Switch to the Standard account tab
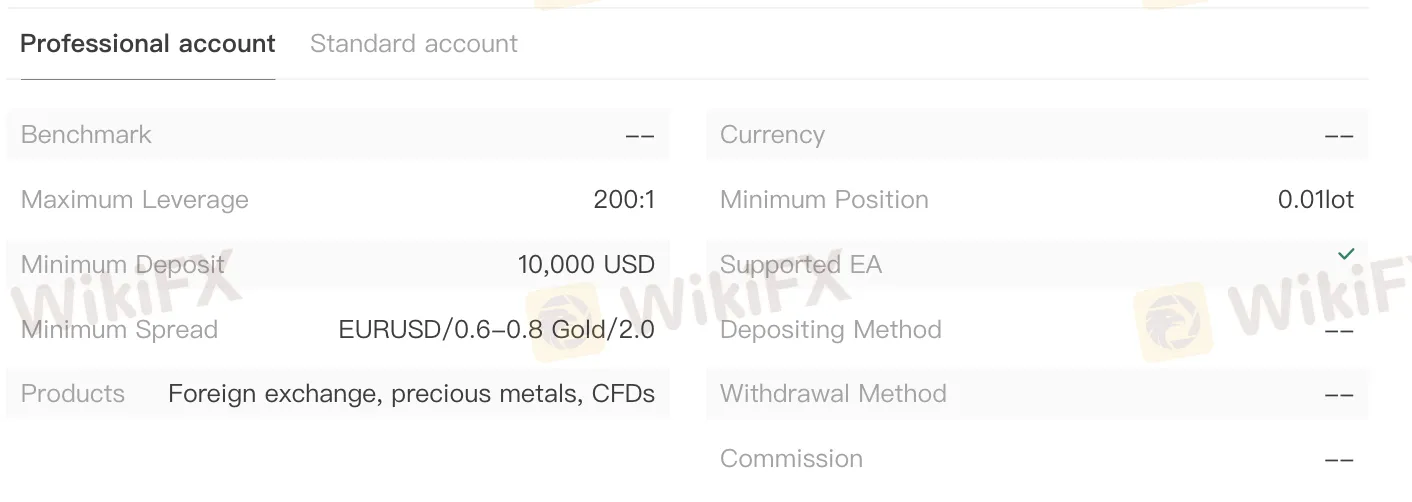 tap(414, 44)
